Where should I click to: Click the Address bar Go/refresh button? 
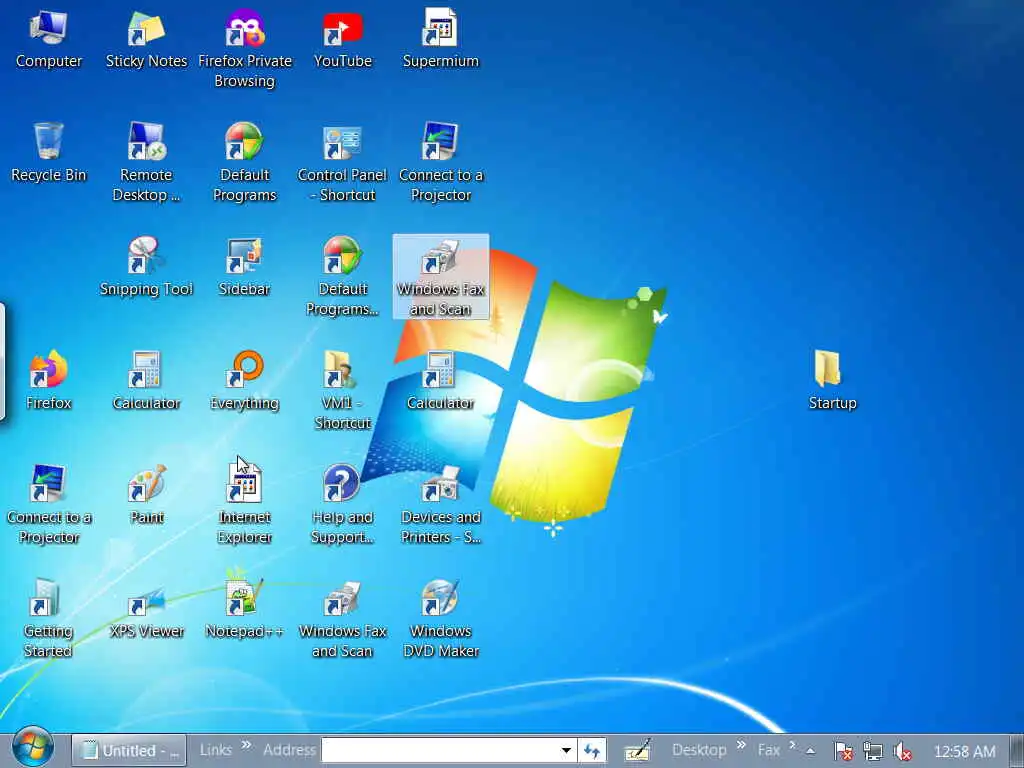pos(592,750)
